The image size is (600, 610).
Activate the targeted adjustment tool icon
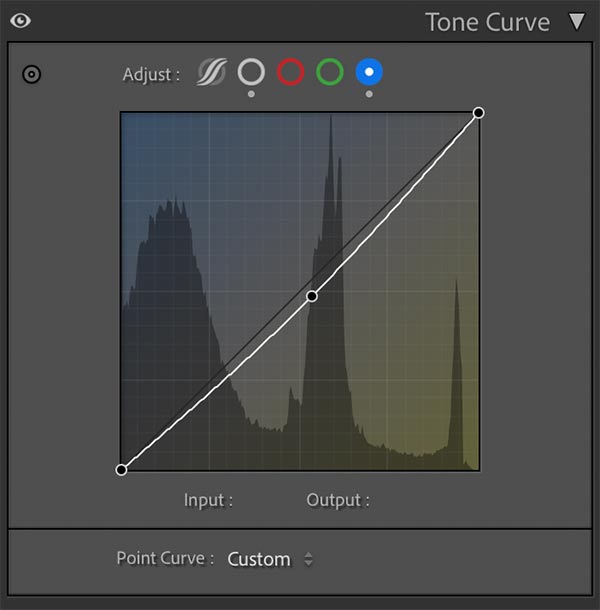click(32, 74)
